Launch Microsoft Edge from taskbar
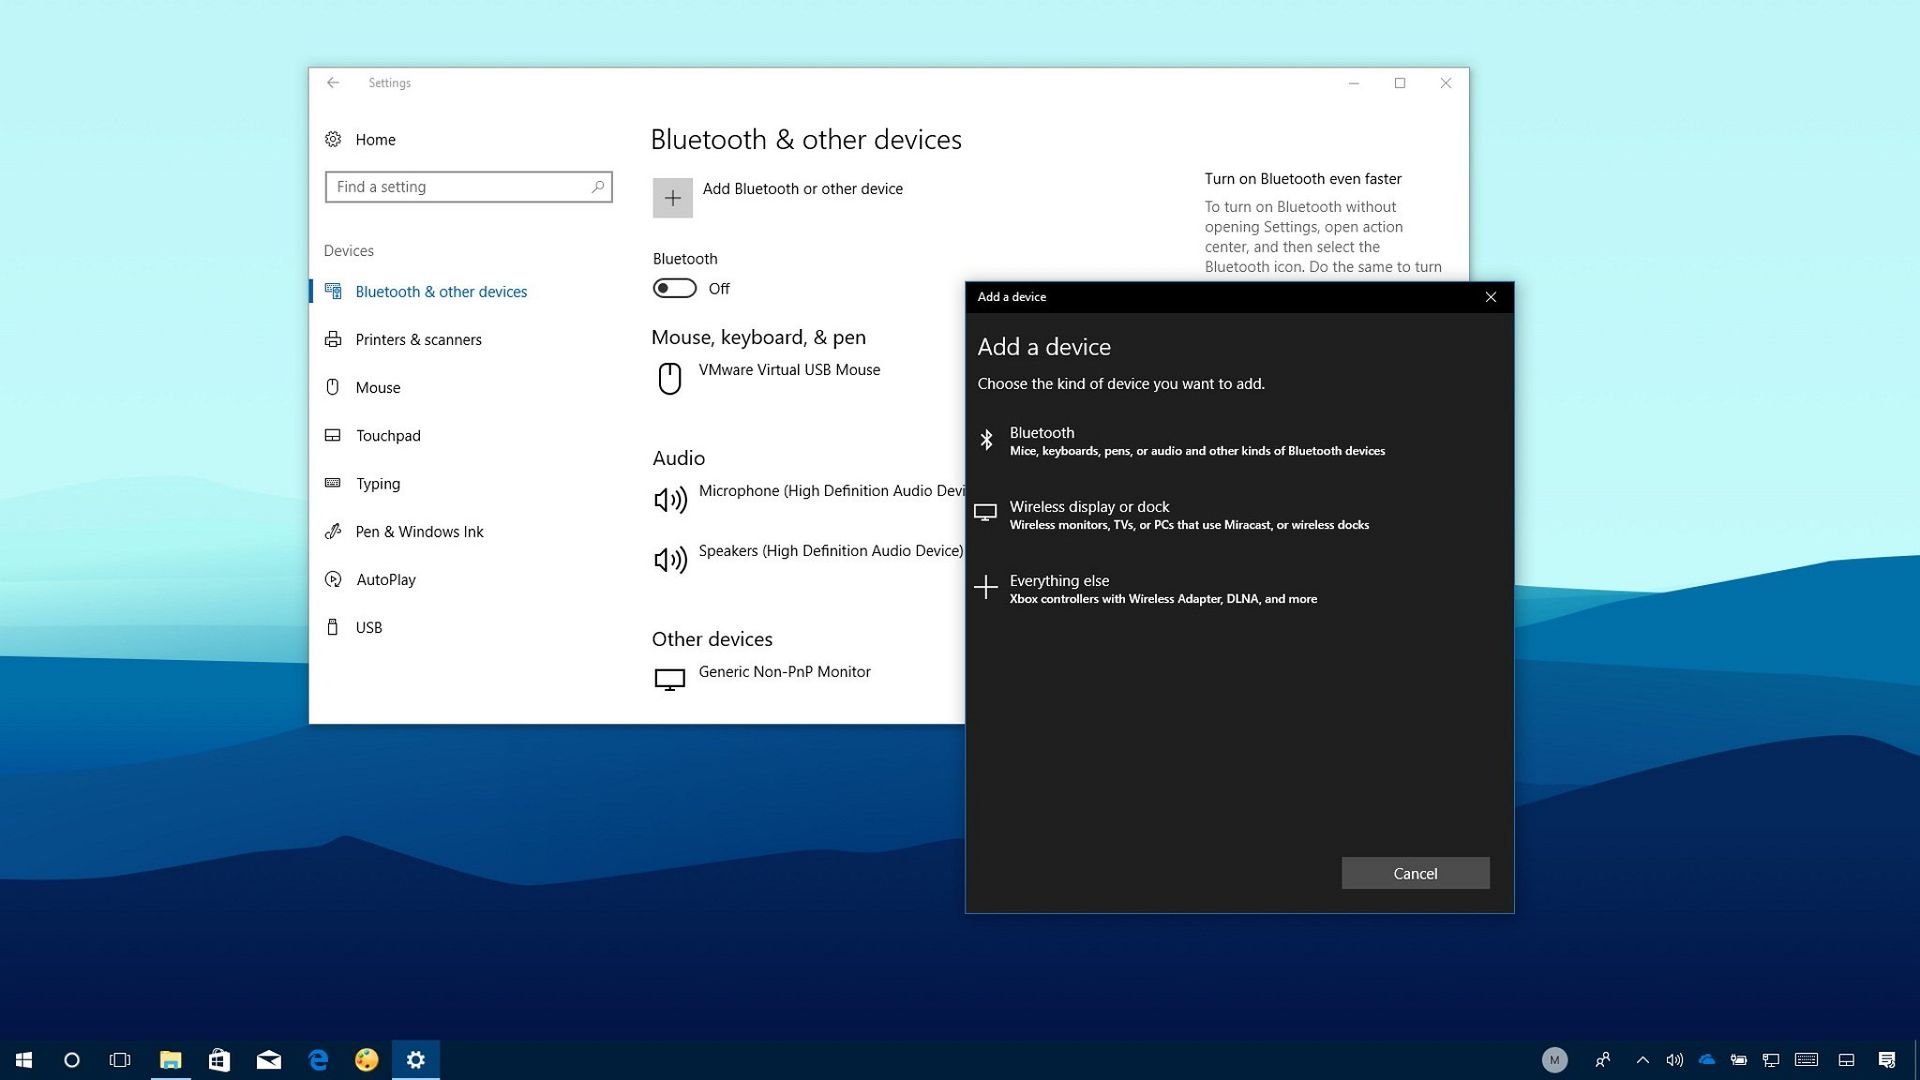 (318, 1060)
